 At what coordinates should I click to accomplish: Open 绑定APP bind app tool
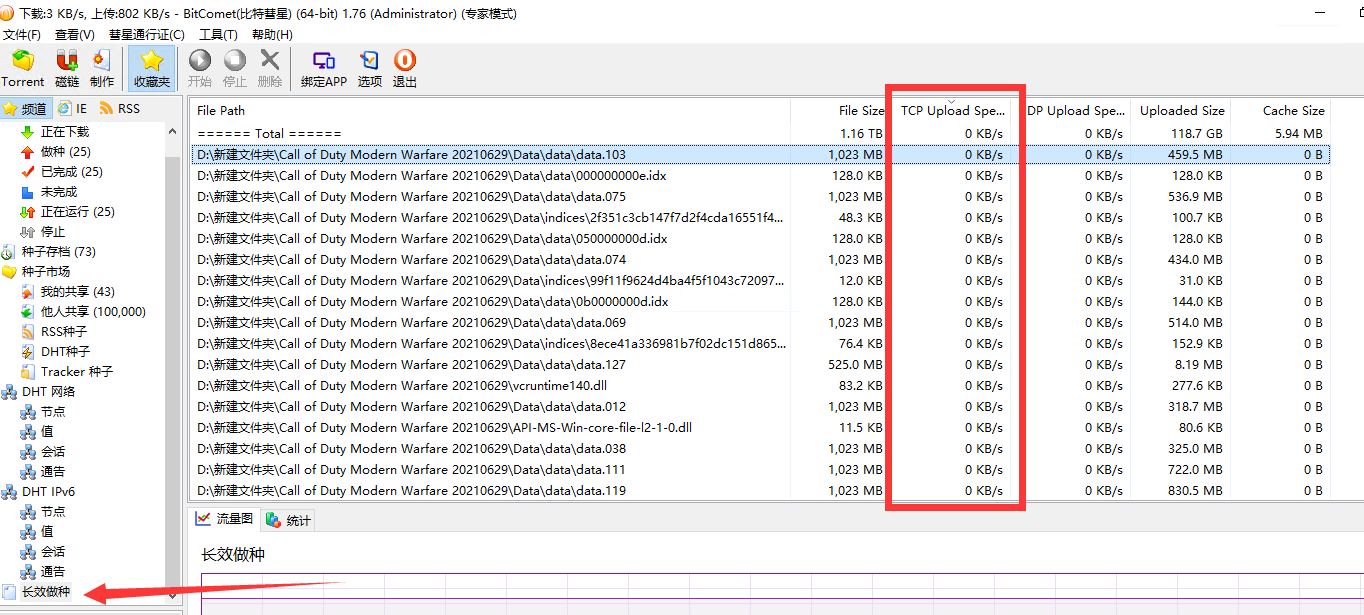pyautogui.click(x=324, y=69)
